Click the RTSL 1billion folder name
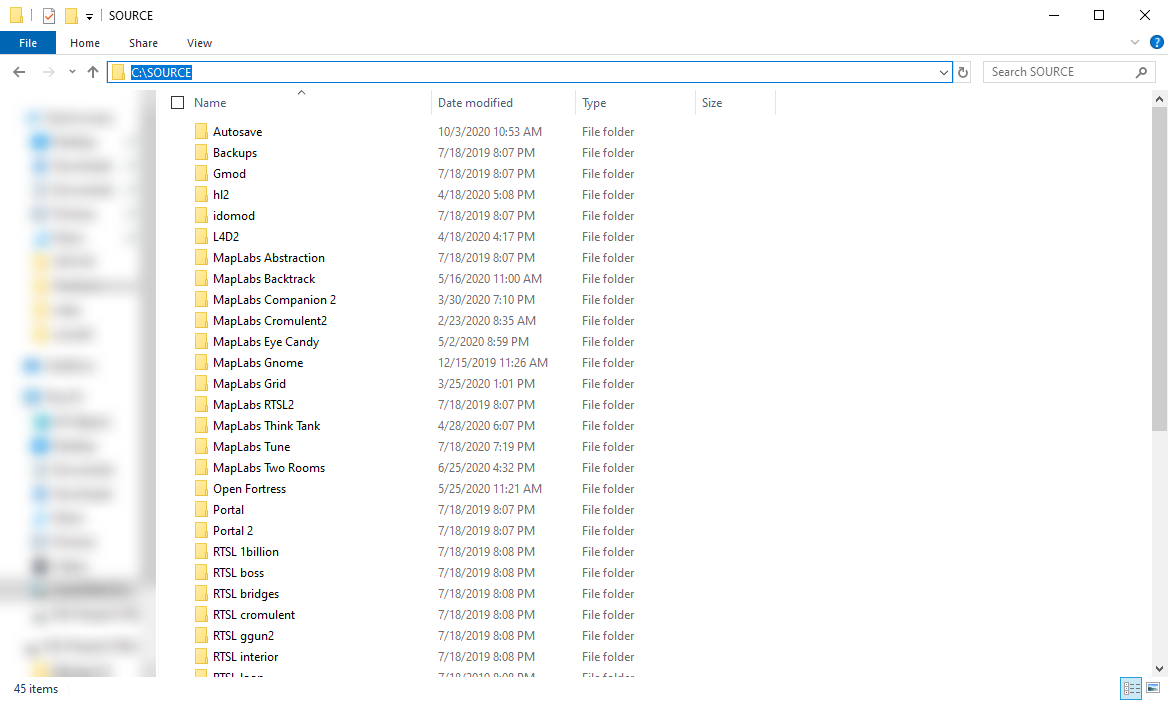Image resolution: width=1168 pixels, height=701 pixels. pos(246,552)
